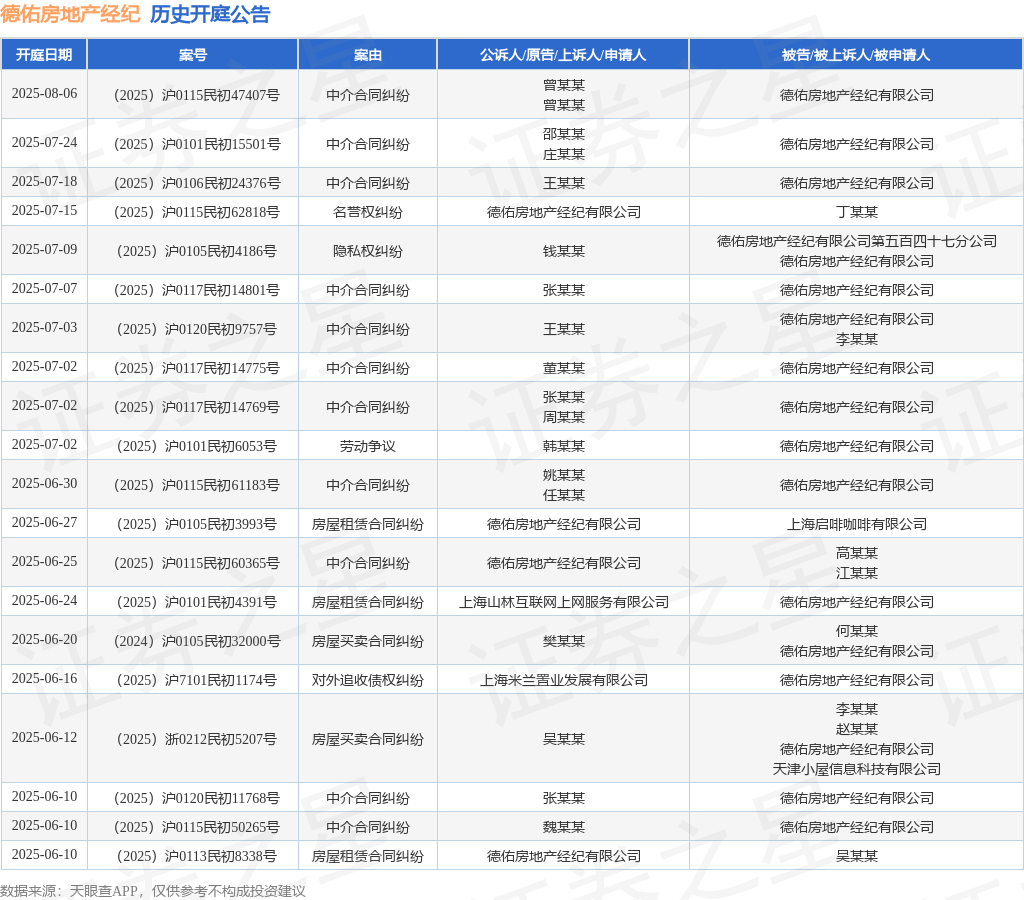Screen dimensions: 1024x900
Task: Click the 被告/被上诉人/被申请人 column header
Action: [856, 55]
